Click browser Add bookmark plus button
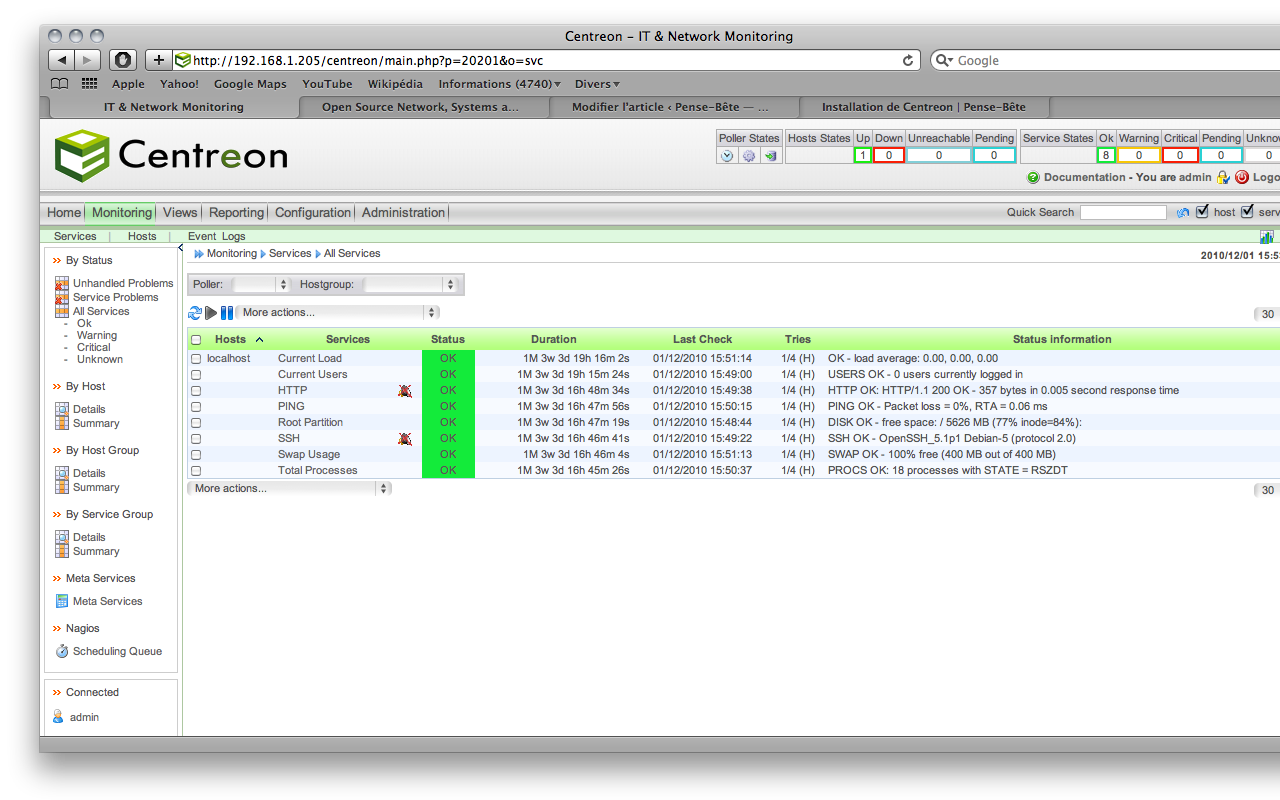 (x=158, y=60)
